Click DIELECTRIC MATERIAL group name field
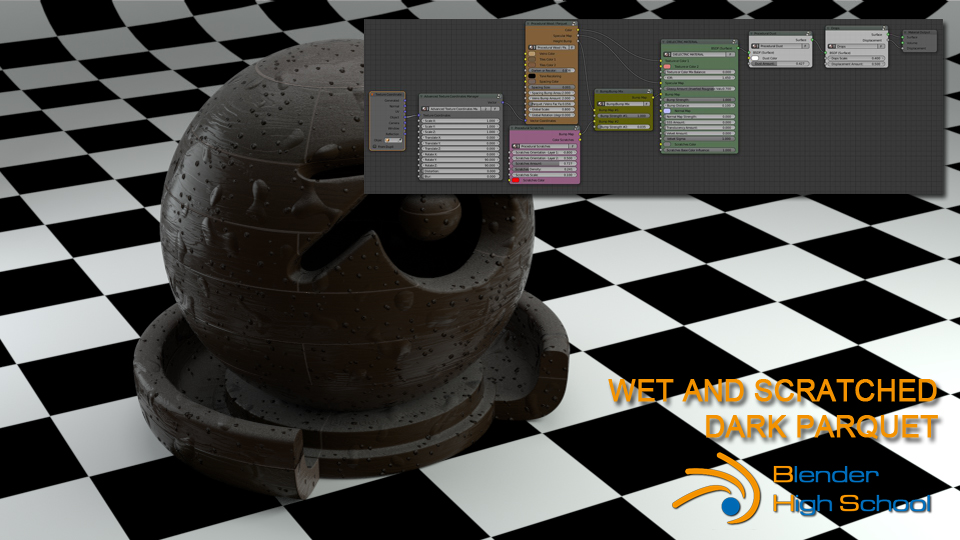Viewport: 960px width, 540px height. (x=699, y=54)
